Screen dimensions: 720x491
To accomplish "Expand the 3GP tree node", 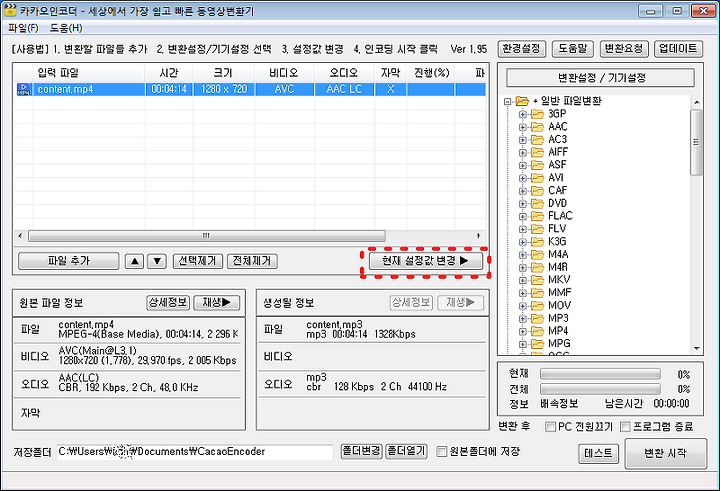I will pyautogui.click(x=523, y=114).
